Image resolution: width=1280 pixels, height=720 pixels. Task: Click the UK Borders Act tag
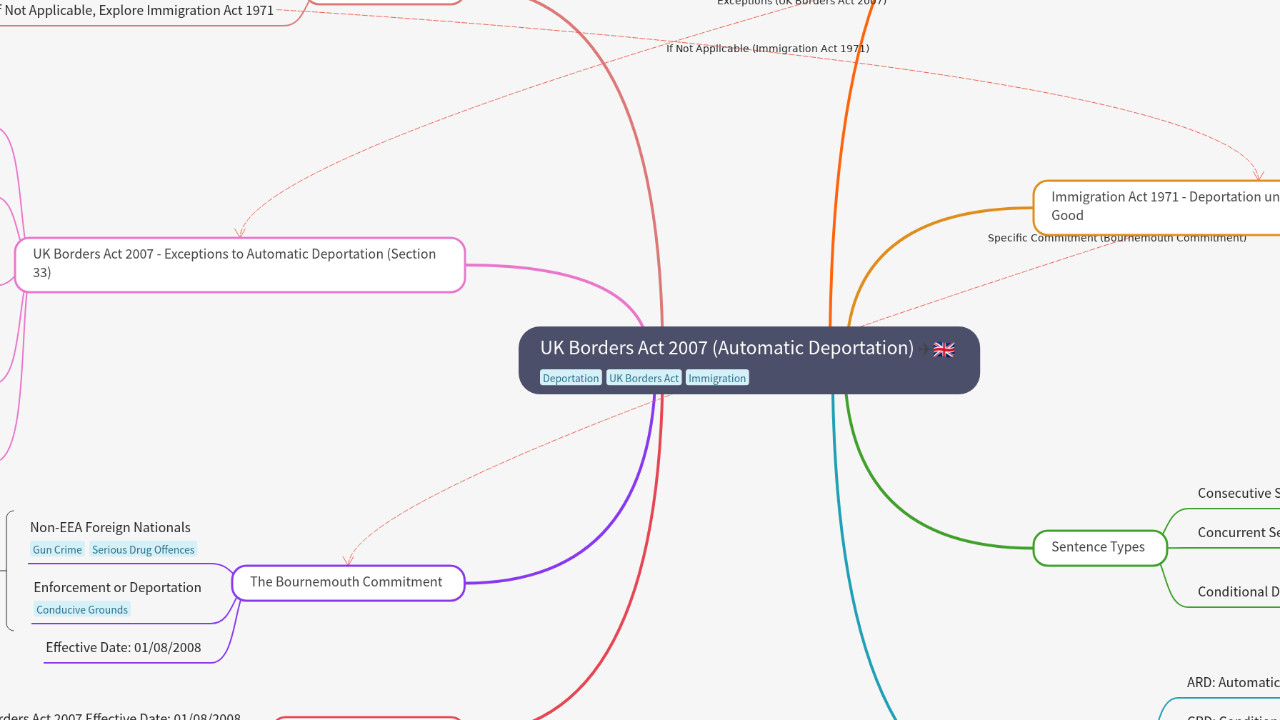[644, 378]
